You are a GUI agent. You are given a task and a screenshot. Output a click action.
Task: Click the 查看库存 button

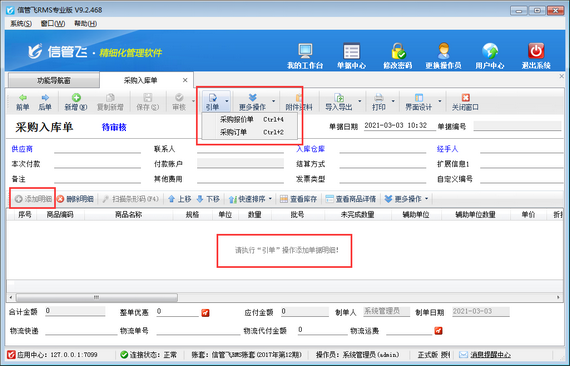298,199
